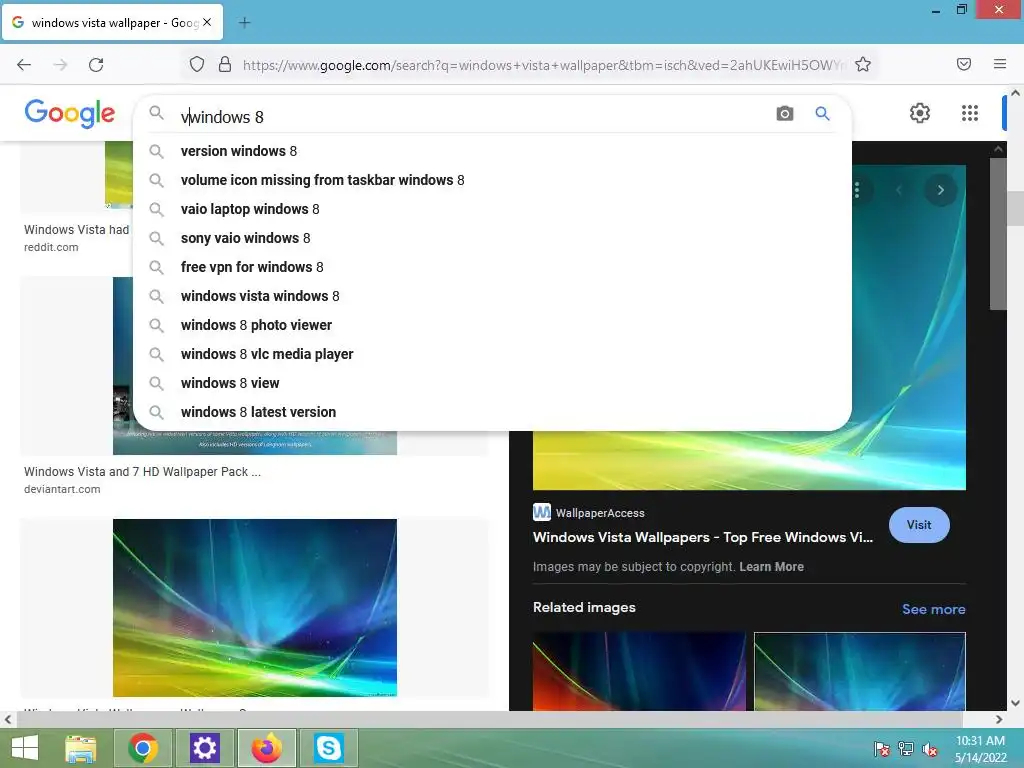Screen dimensions: 1024x768
Task: Click the search field containing windows 8
Action: (473, 117)
